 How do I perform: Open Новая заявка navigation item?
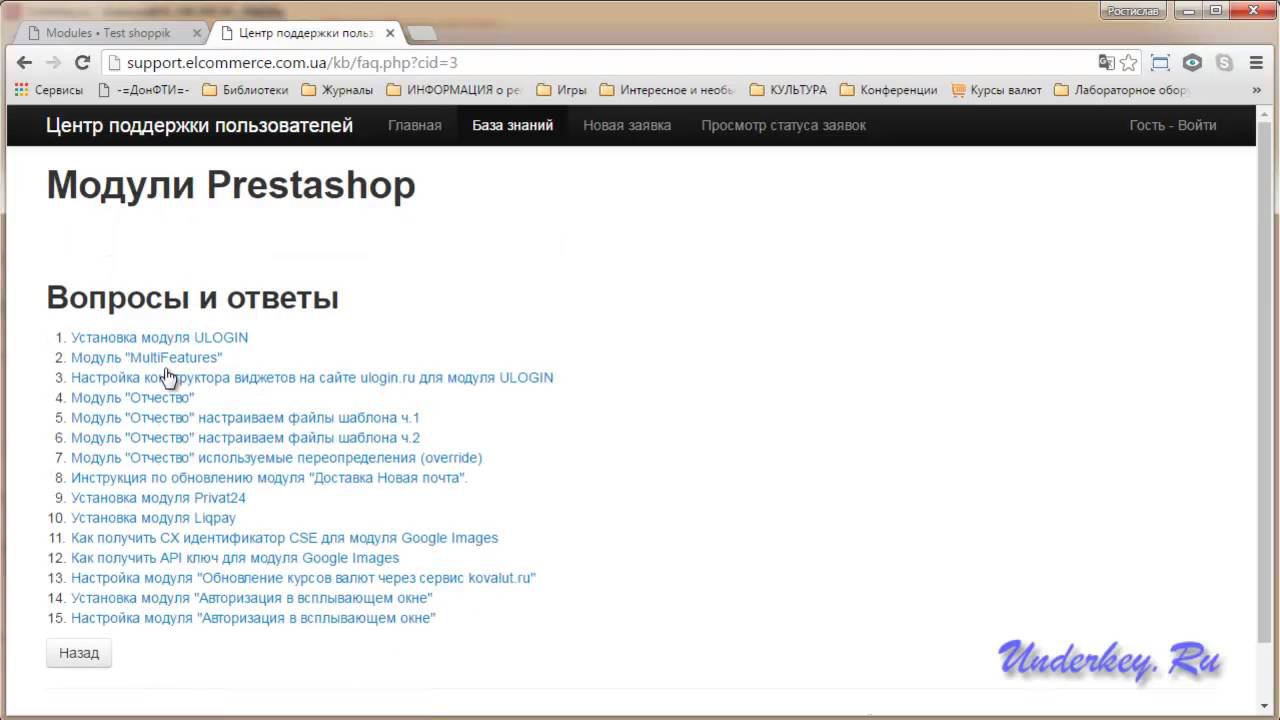pyautogui.click(x=627, y=125)
